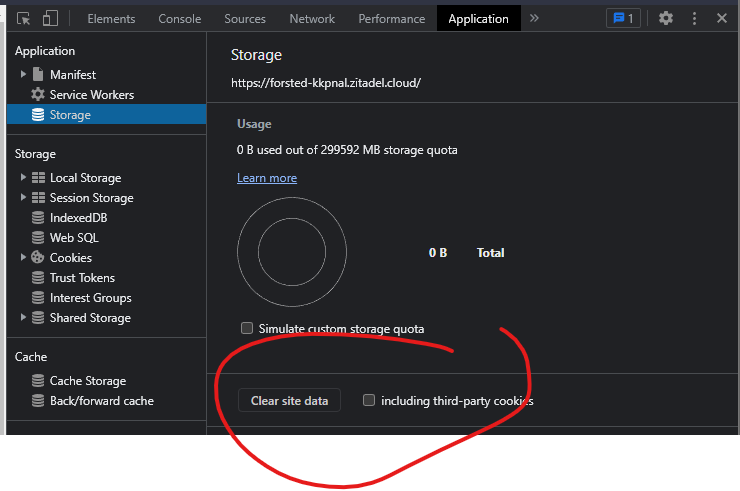Click the Shared Storage database icon
Viewport: 740px width, 491px height.
(38, 318)
